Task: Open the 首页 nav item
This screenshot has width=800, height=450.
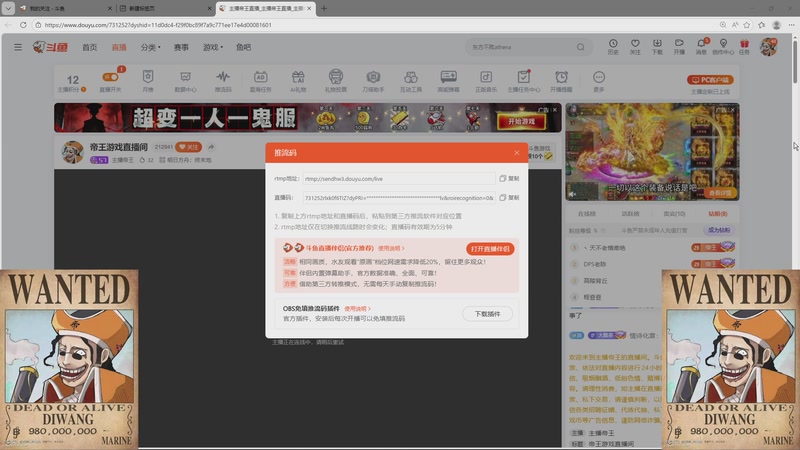Action: pyautogui.click(x=90, y=47)
